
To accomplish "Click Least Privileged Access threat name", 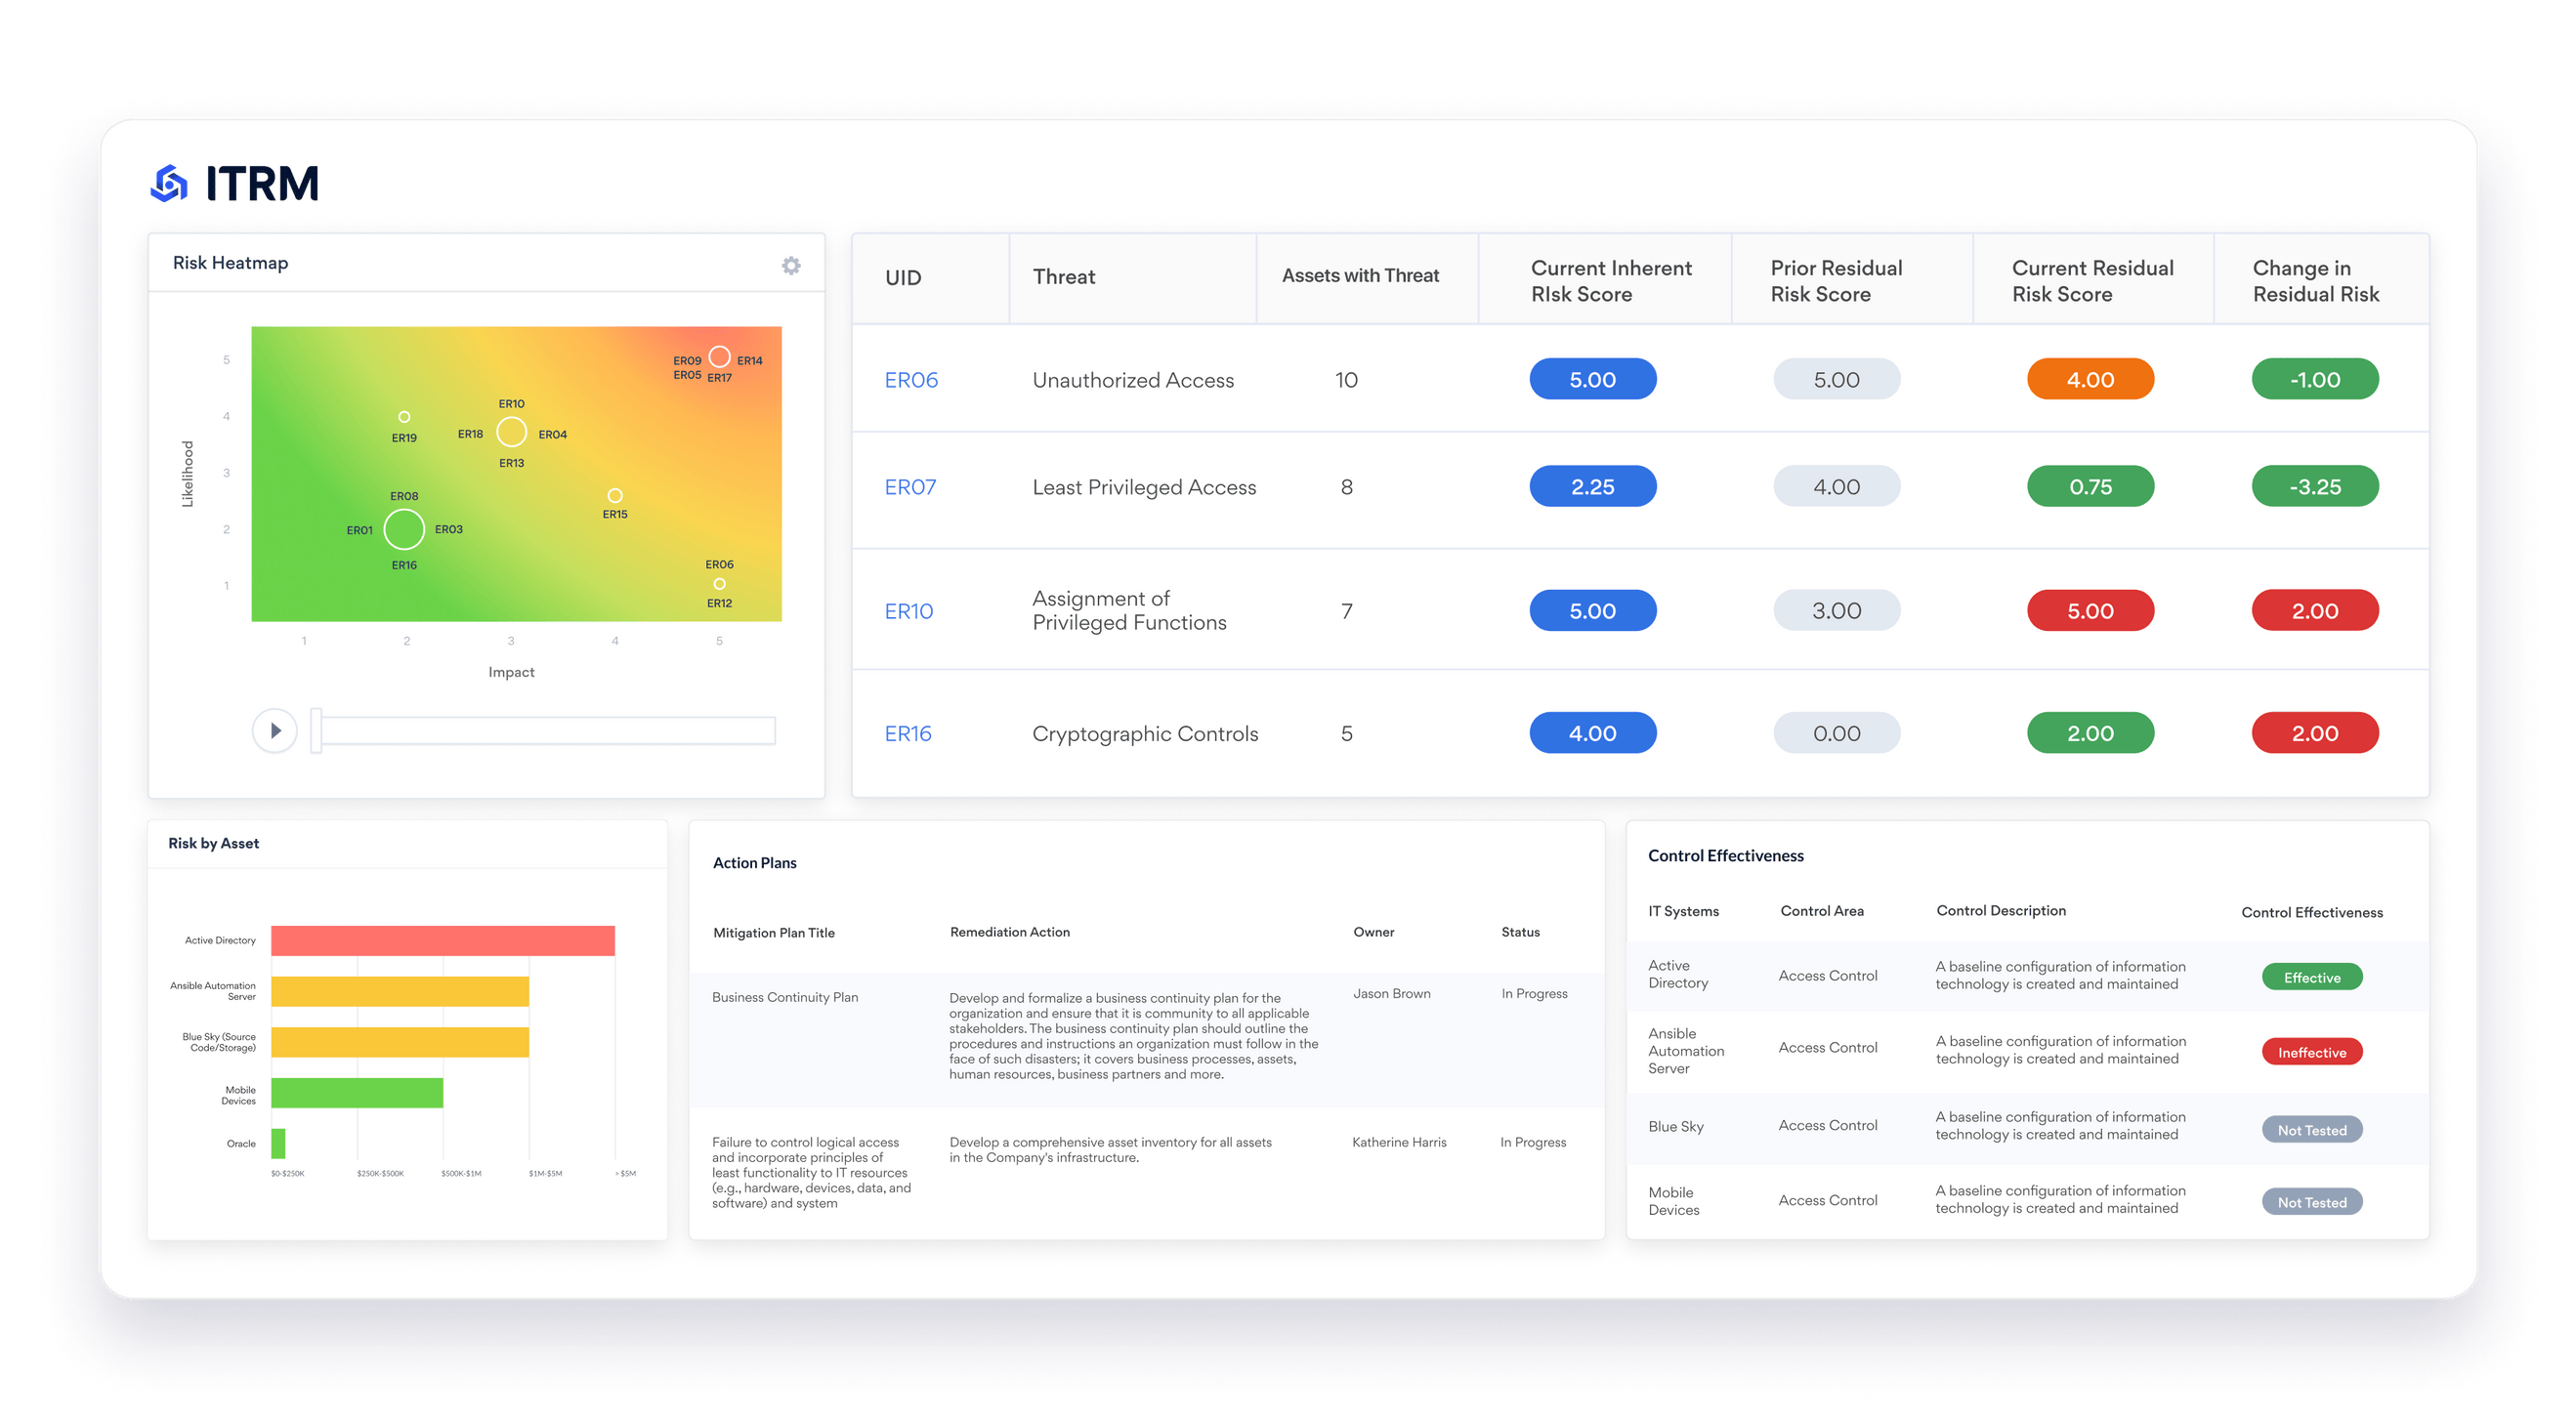I will (x=1143, y=487).
